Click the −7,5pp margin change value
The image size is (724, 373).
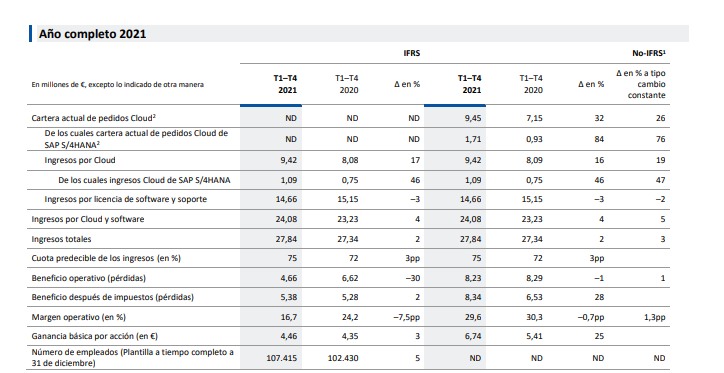coord(406,317)
